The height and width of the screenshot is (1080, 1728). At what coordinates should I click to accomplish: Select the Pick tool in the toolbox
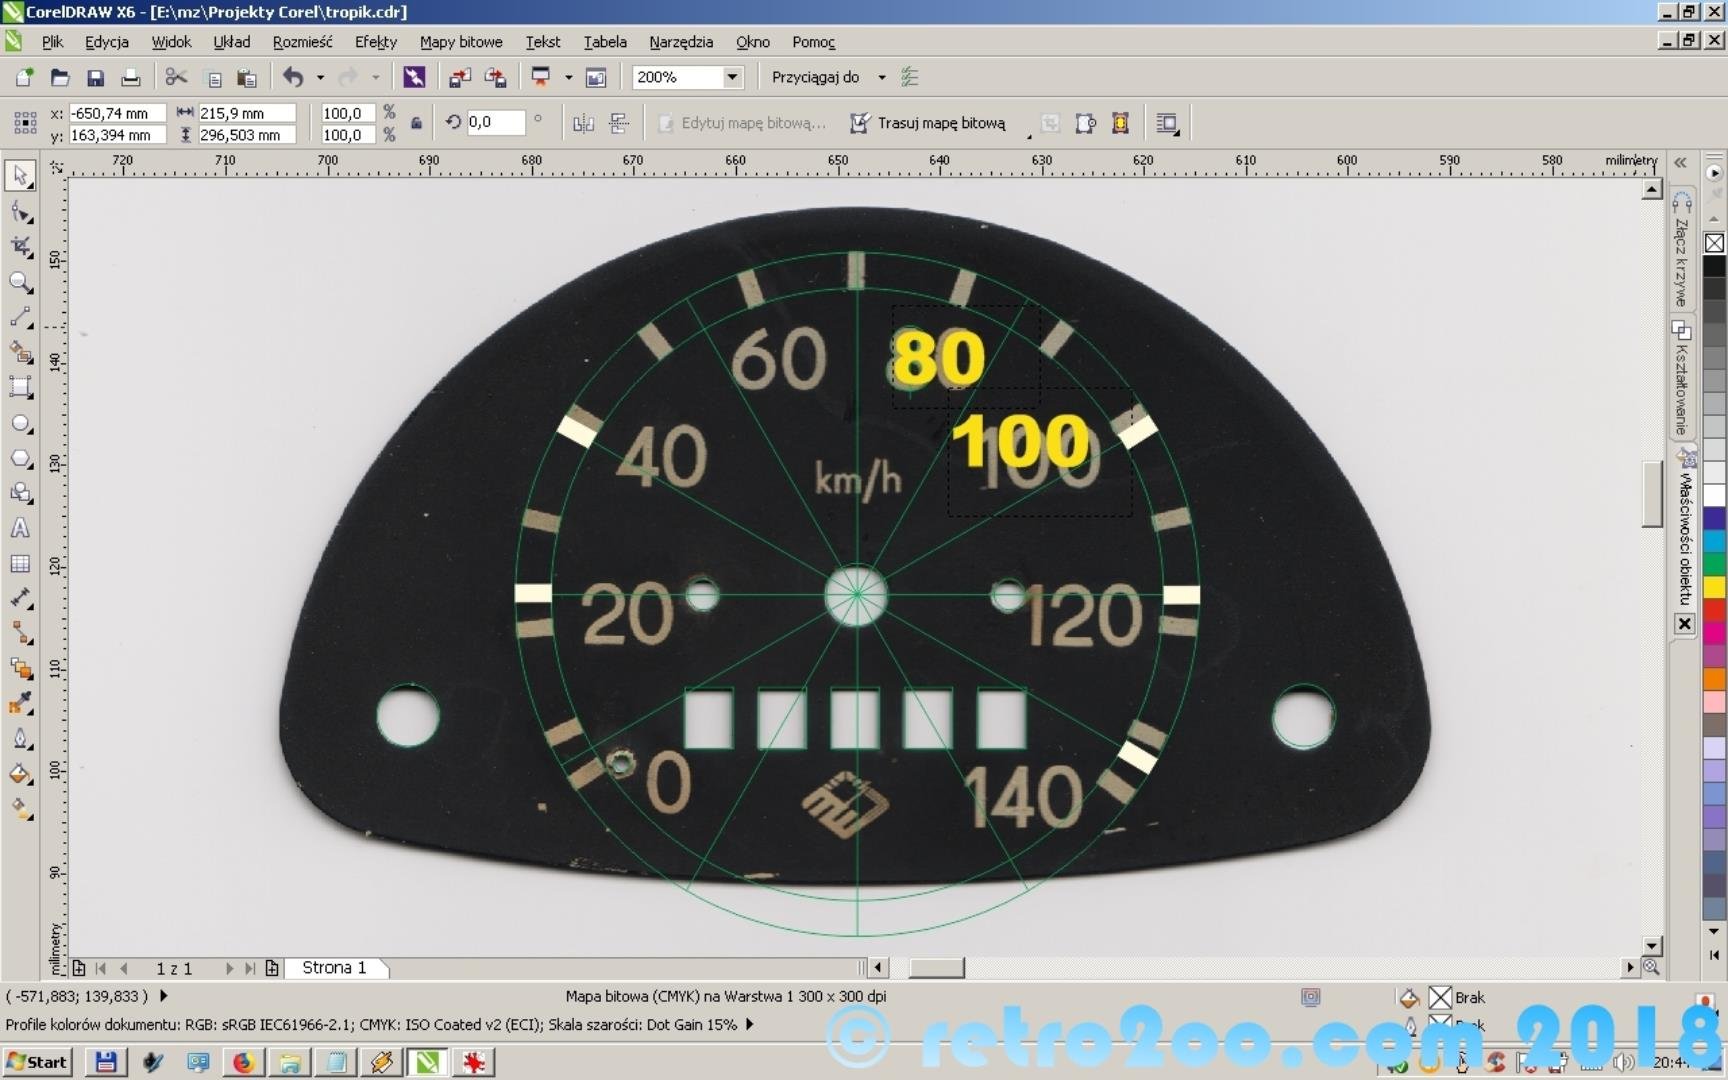[20, 176]
